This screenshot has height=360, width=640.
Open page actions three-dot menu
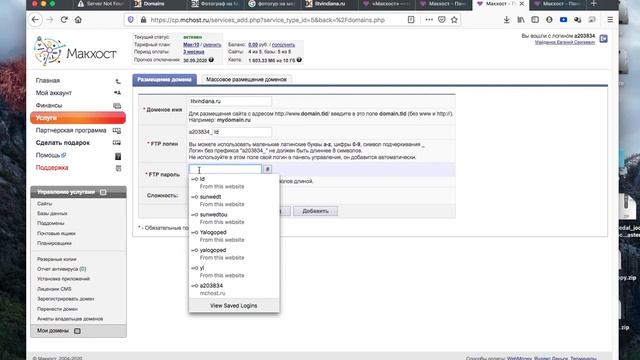point(429,20)
